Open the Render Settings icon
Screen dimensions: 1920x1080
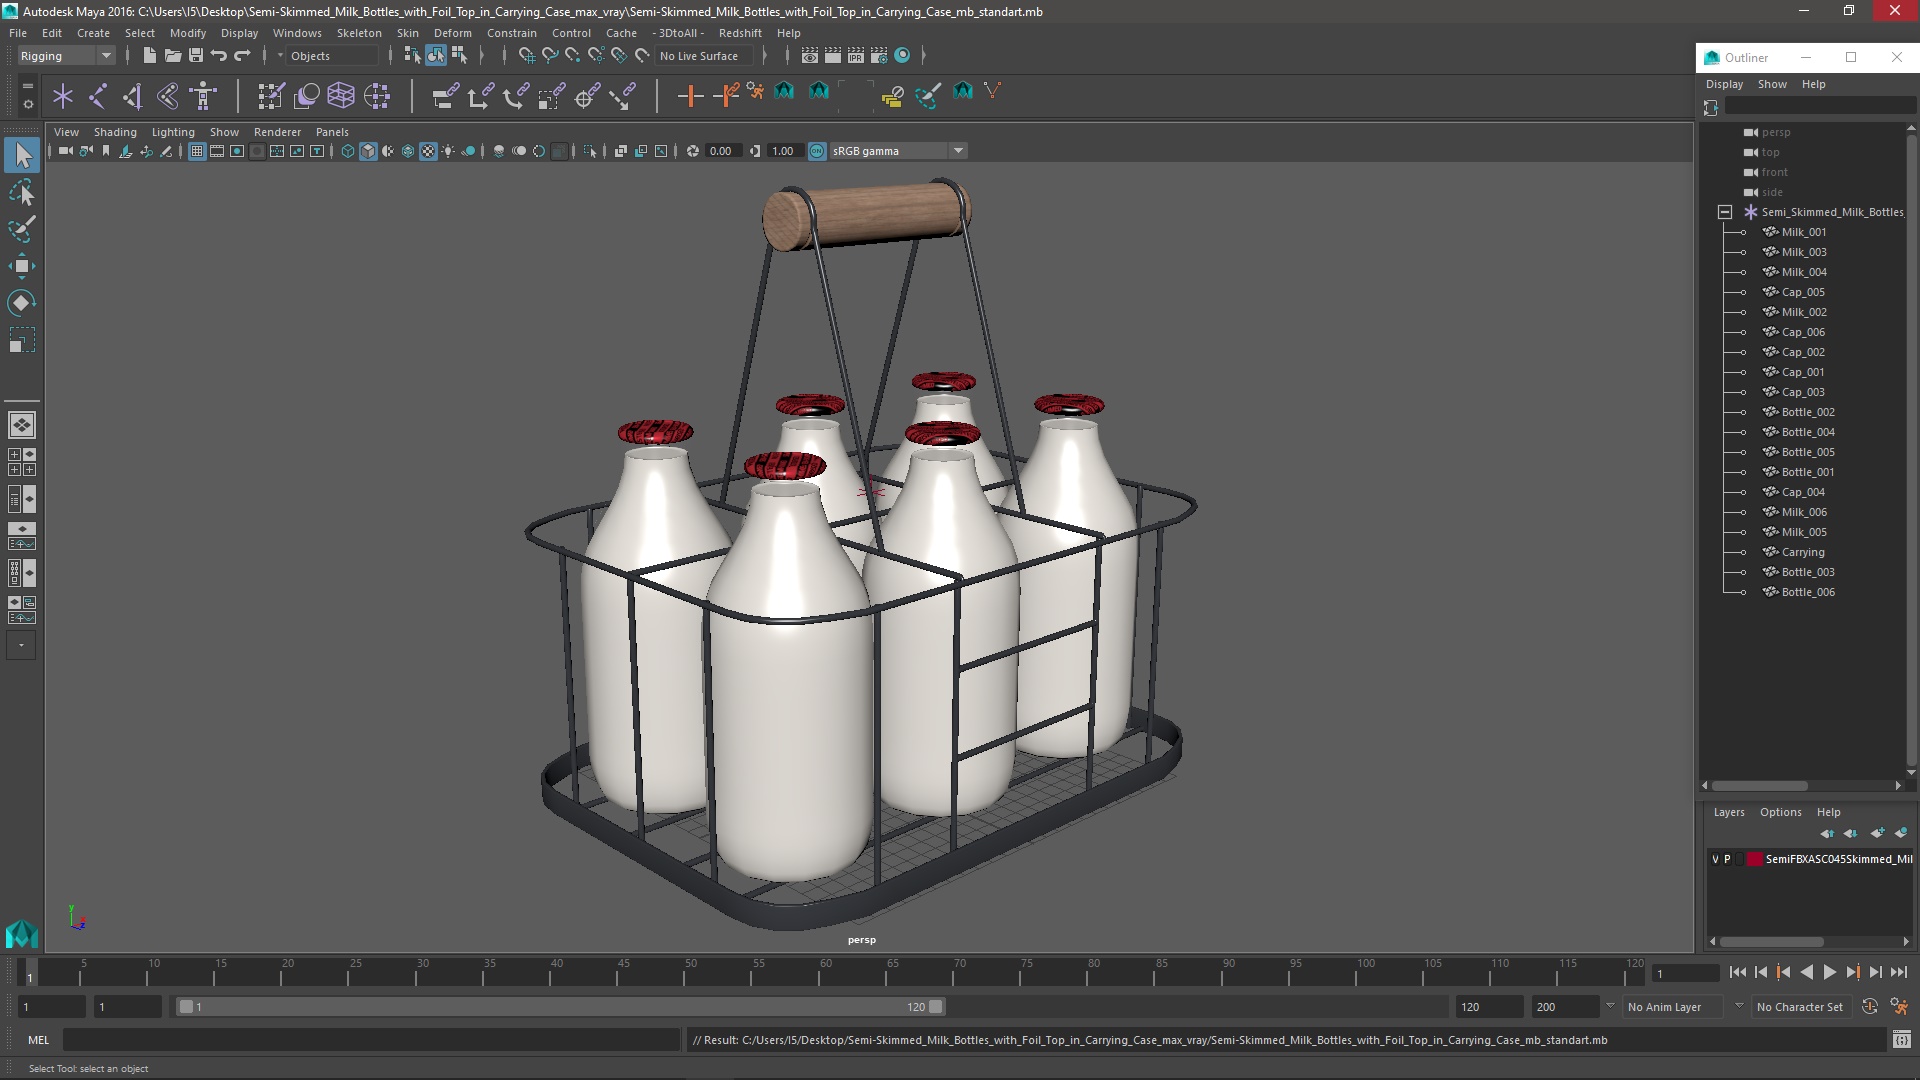coord(879,56)
